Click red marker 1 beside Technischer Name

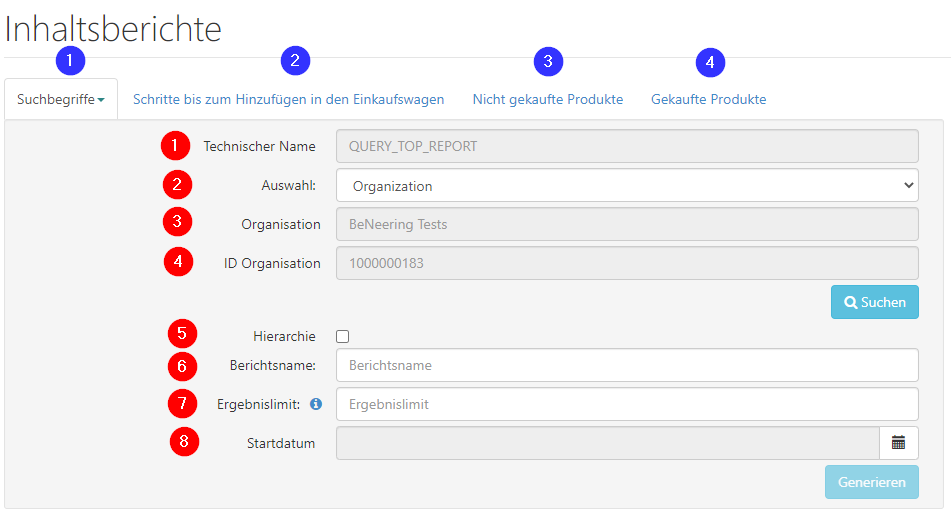(x=175, y=146)
